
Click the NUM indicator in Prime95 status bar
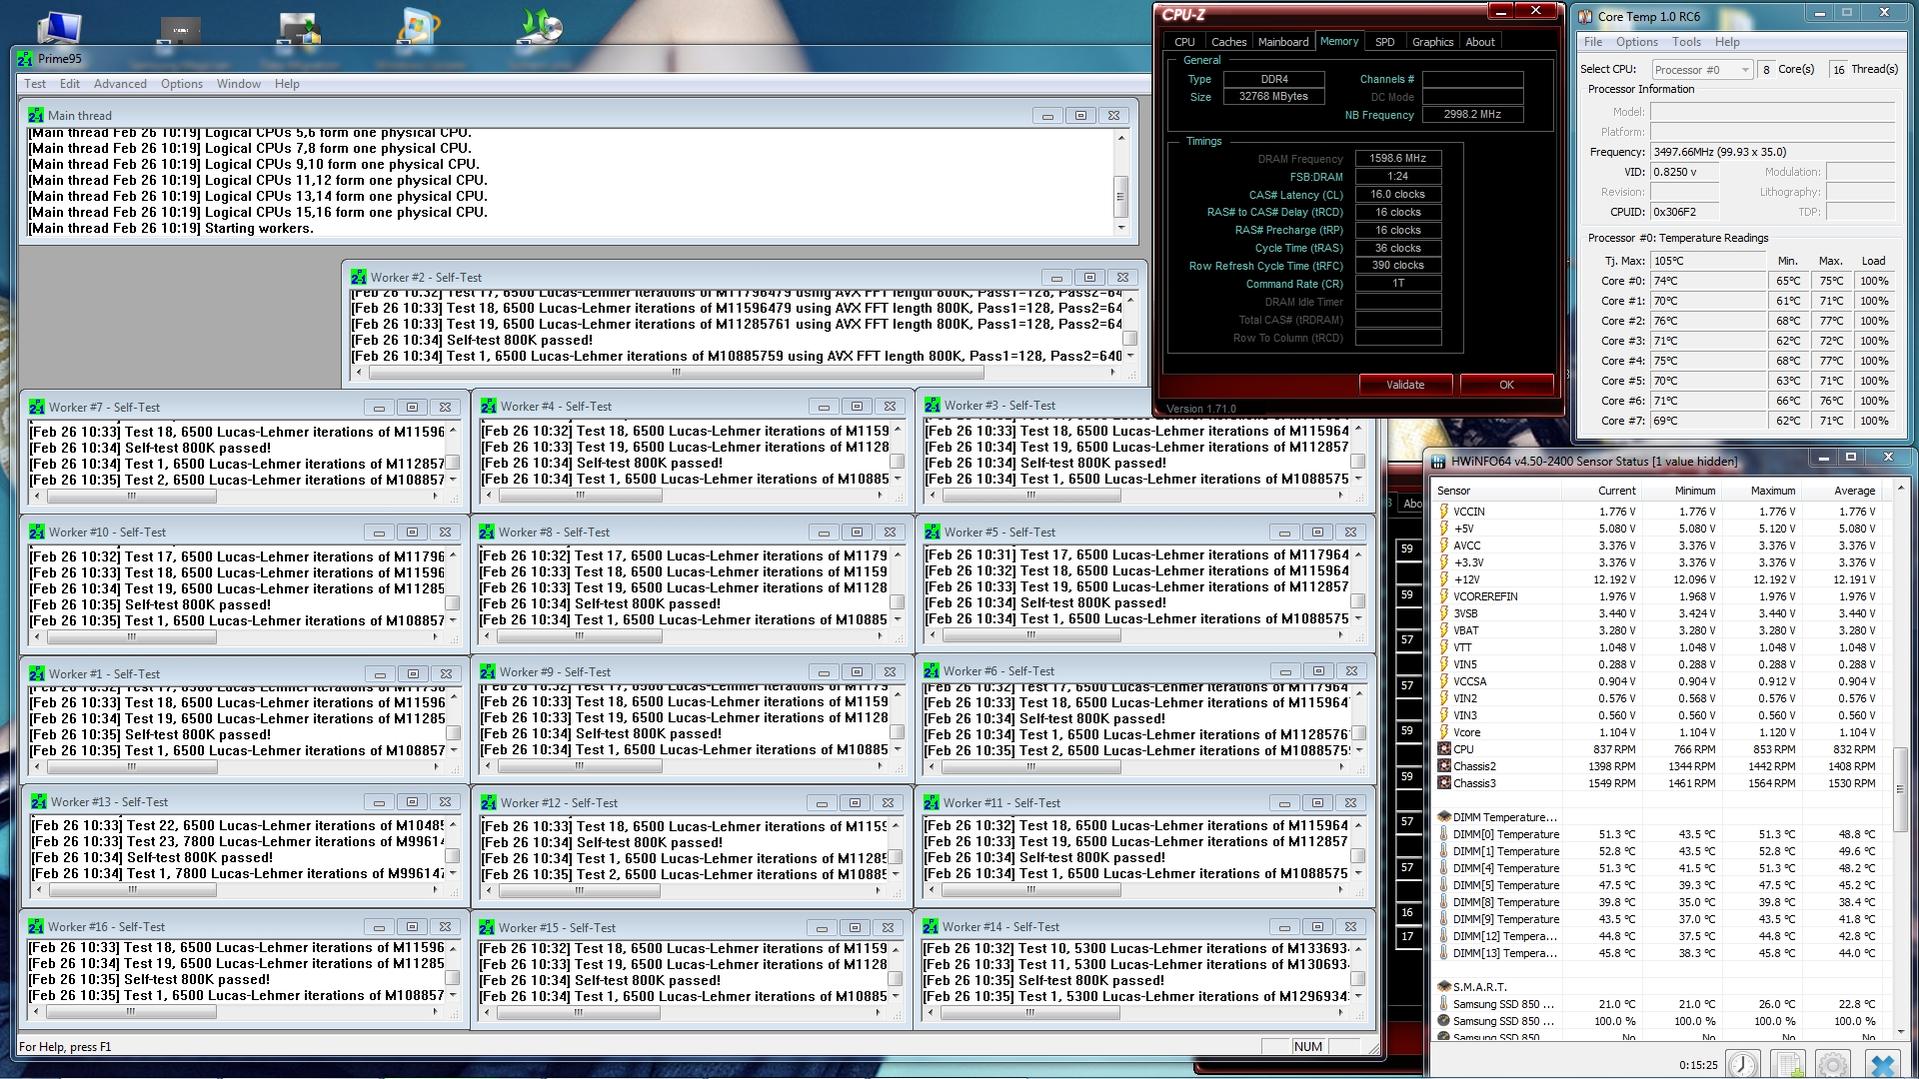[x=1307, y=1047]
